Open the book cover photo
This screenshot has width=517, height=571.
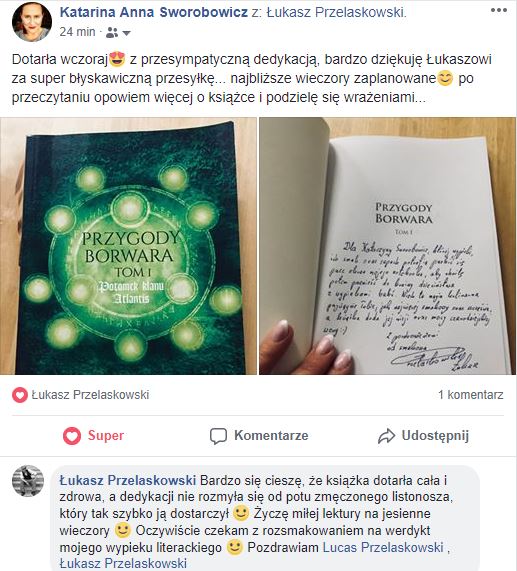point(129,246)
